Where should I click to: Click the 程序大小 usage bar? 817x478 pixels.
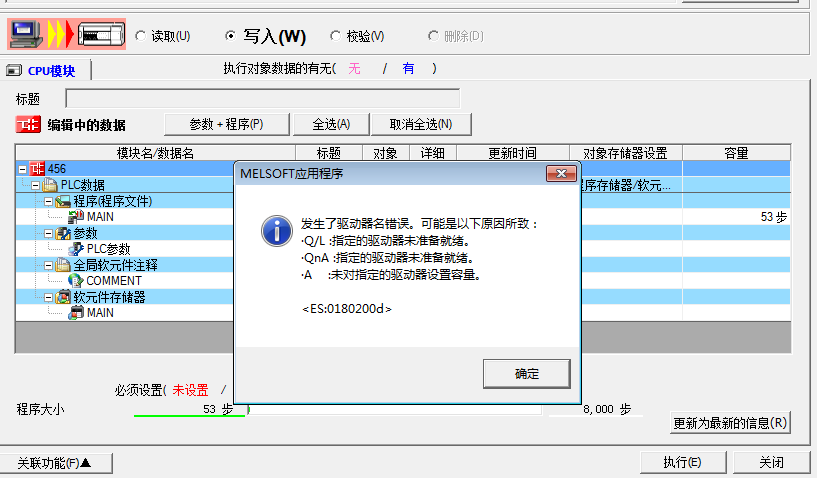click(394, 409)
